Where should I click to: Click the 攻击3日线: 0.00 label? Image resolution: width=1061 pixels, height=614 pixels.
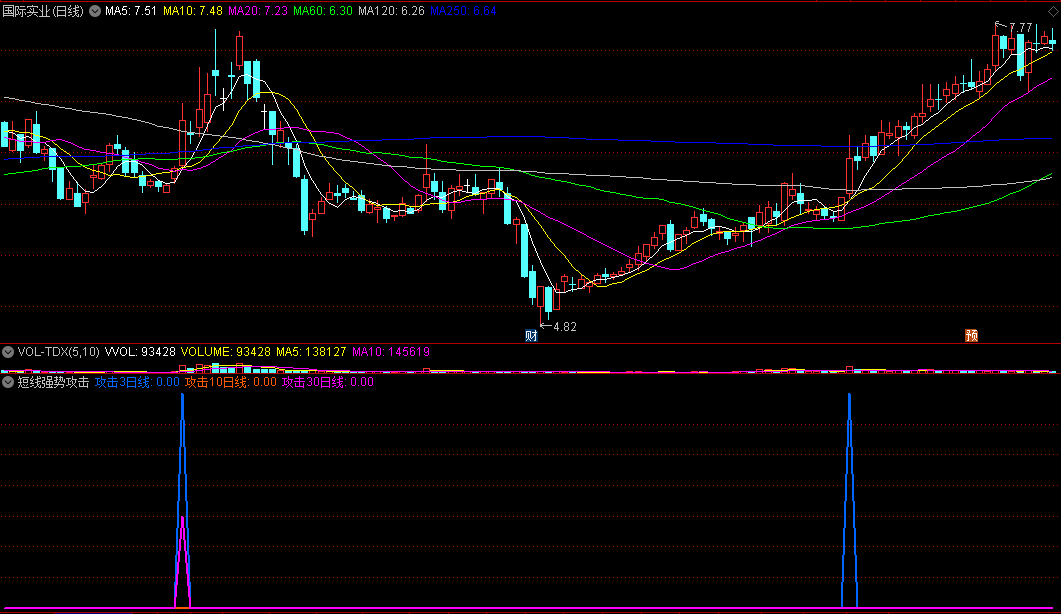tap(137, 382)
